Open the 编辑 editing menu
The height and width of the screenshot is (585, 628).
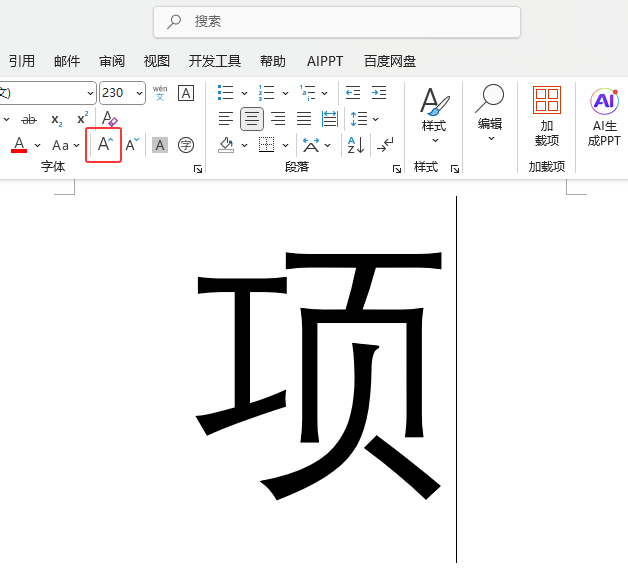tap(490, 114)
